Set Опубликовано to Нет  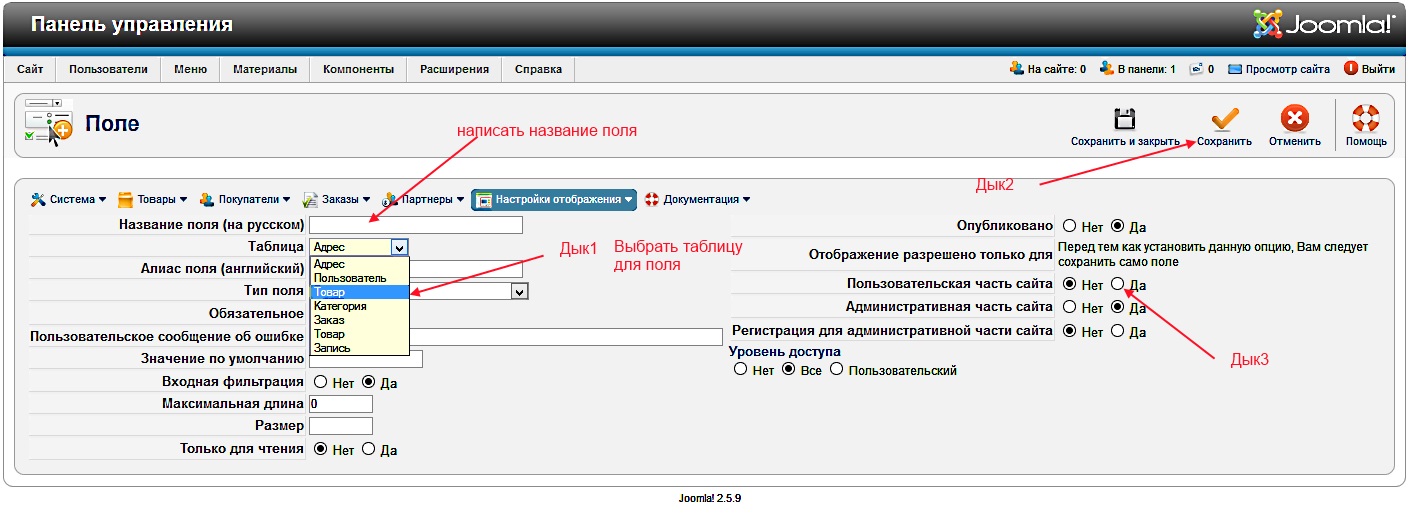click(x=1069, y=226)
